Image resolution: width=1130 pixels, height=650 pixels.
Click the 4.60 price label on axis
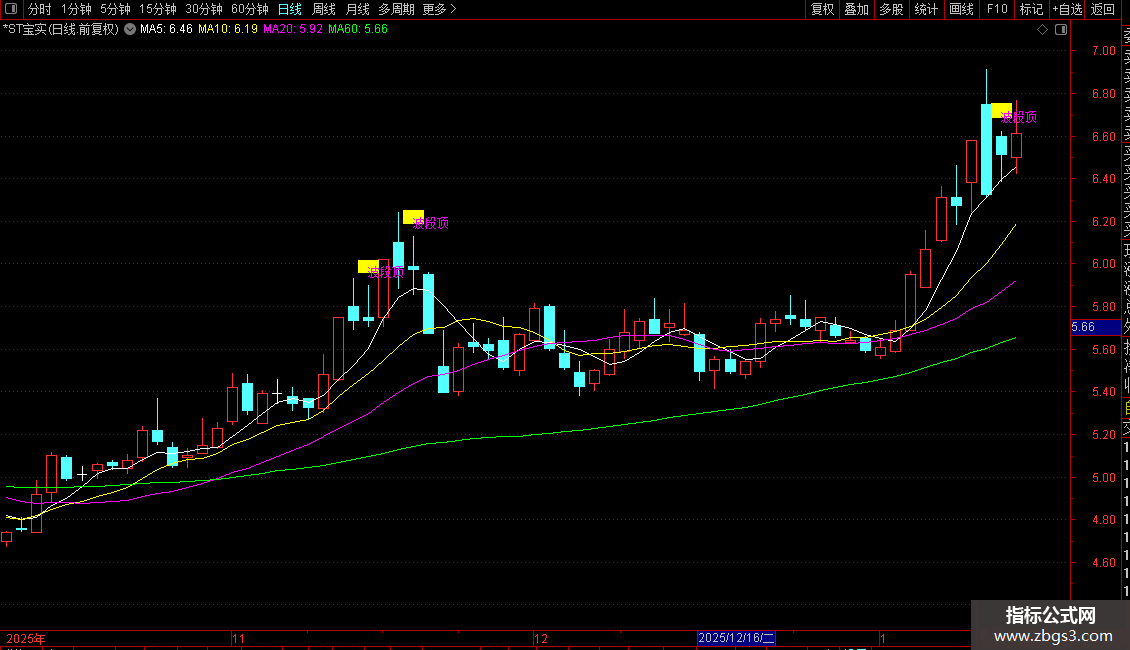click(x=1103, y=563)
